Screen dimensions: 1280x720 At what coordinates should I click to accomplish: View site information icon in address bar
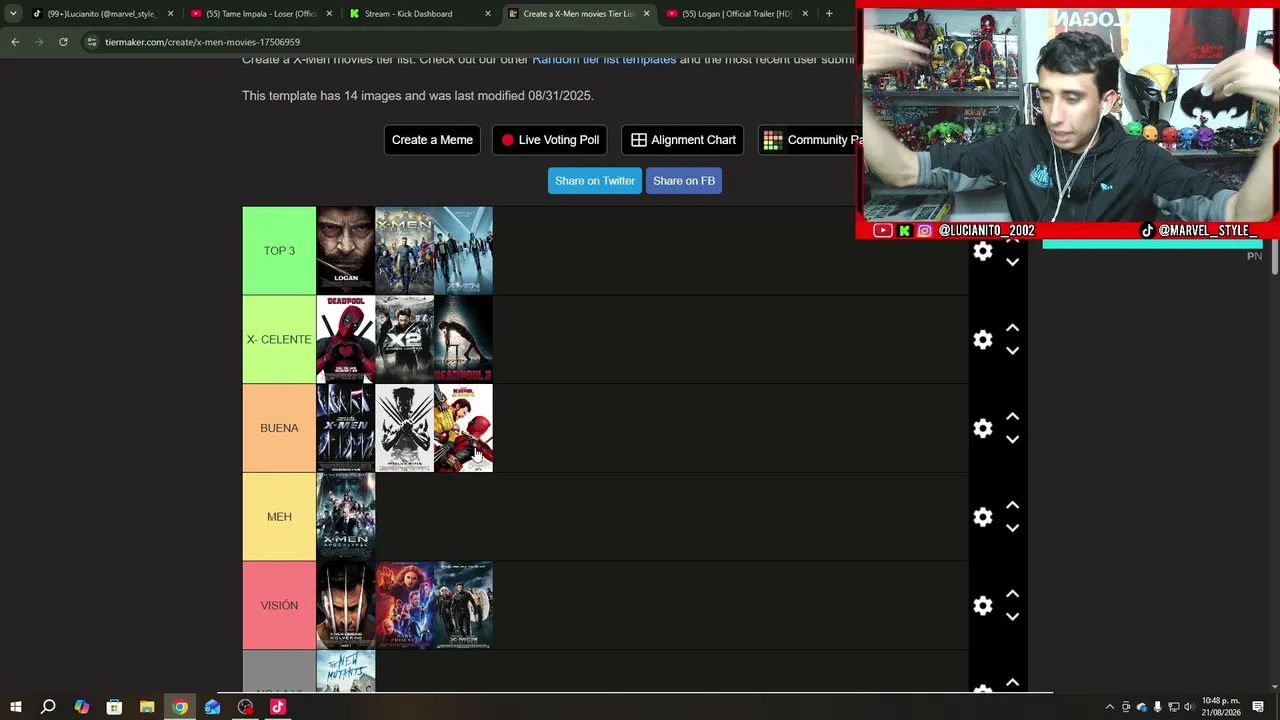(x=91, y=42)
